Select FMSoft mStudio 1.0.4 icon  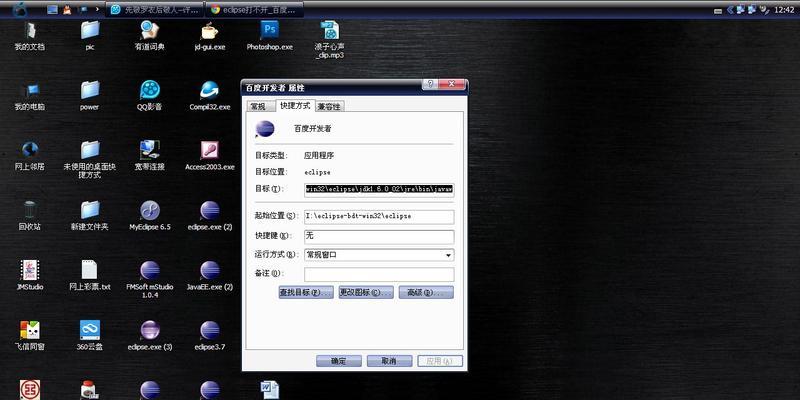point(149,280)
